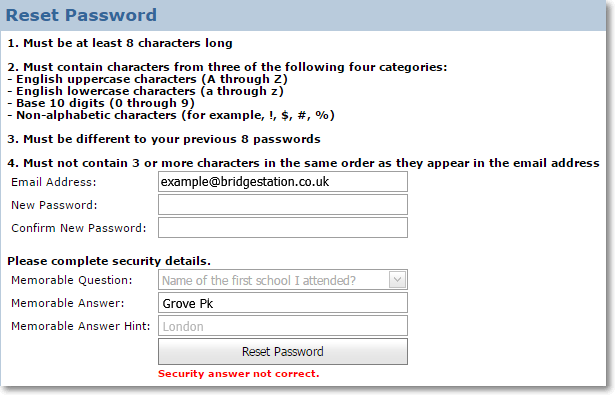This screenshot has width=615, height=395.
Task: Click the red Security answer not correct message
Action: (238, 374)
